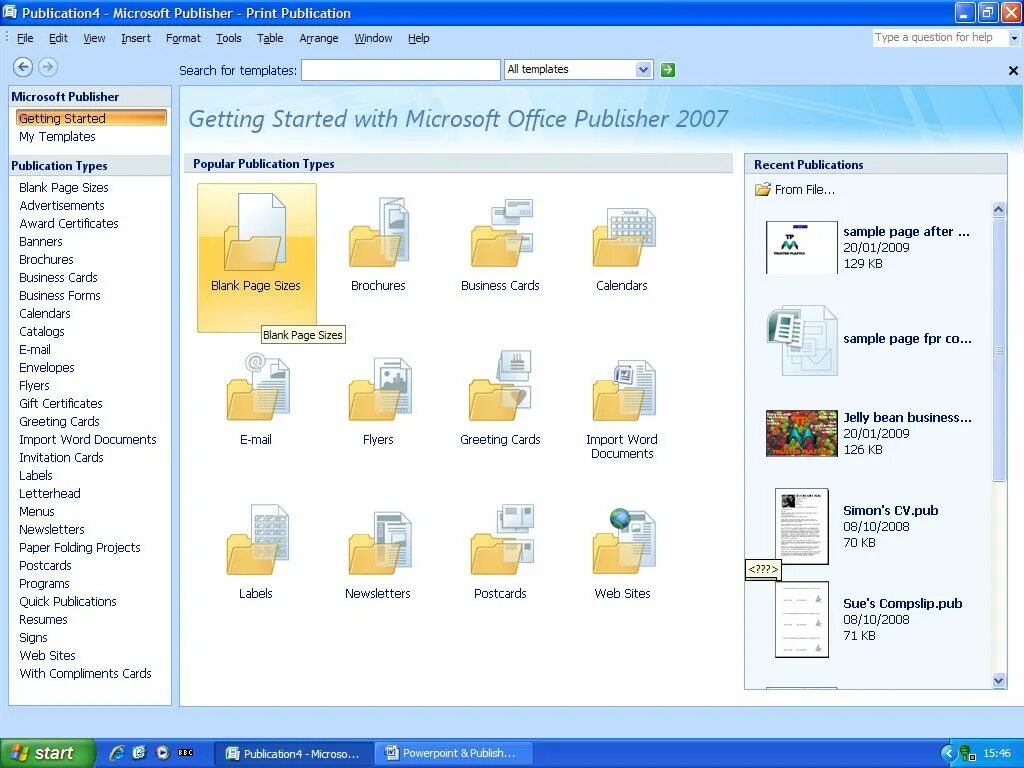Choose Menus publication type
Screen dimensions: 1024x768
(37, 511)
